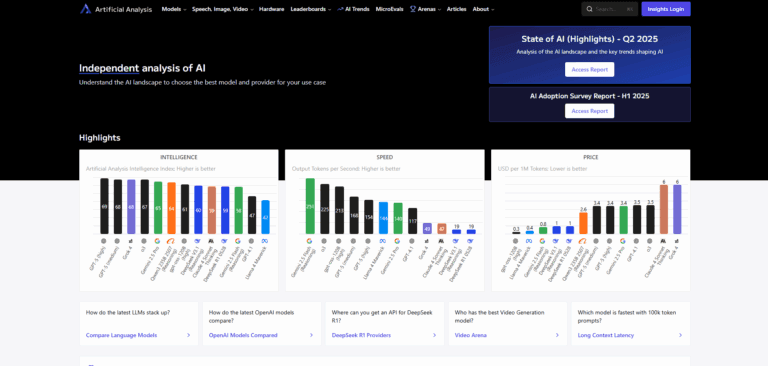Click the AI Trends chart icon
Image resolution: width=768 pixels, height=366 pixels.
coord(340,9)
